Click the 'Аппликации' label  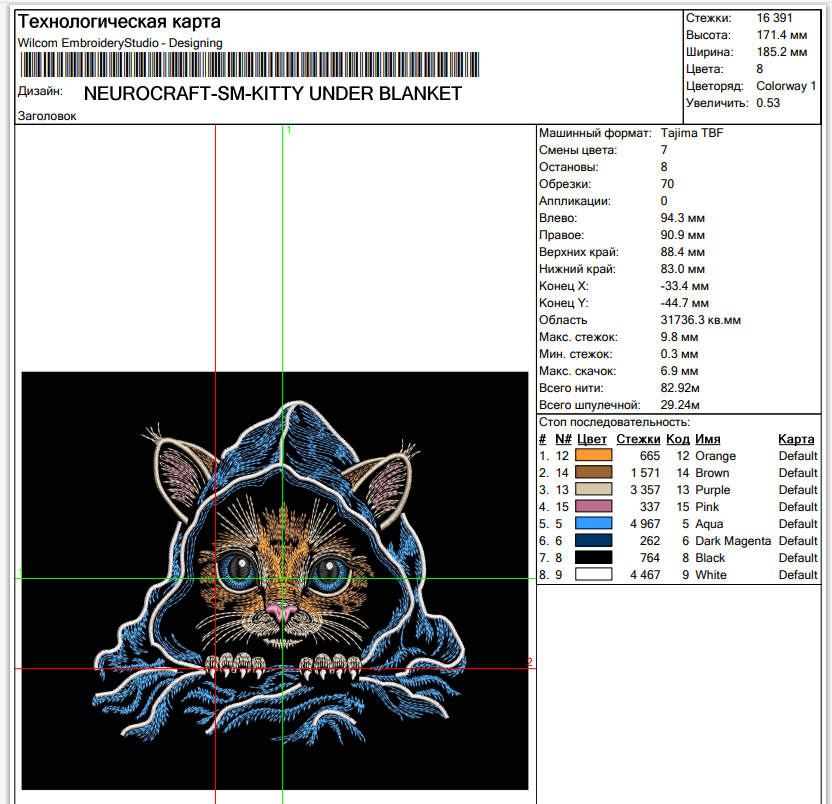pos(575,201)
